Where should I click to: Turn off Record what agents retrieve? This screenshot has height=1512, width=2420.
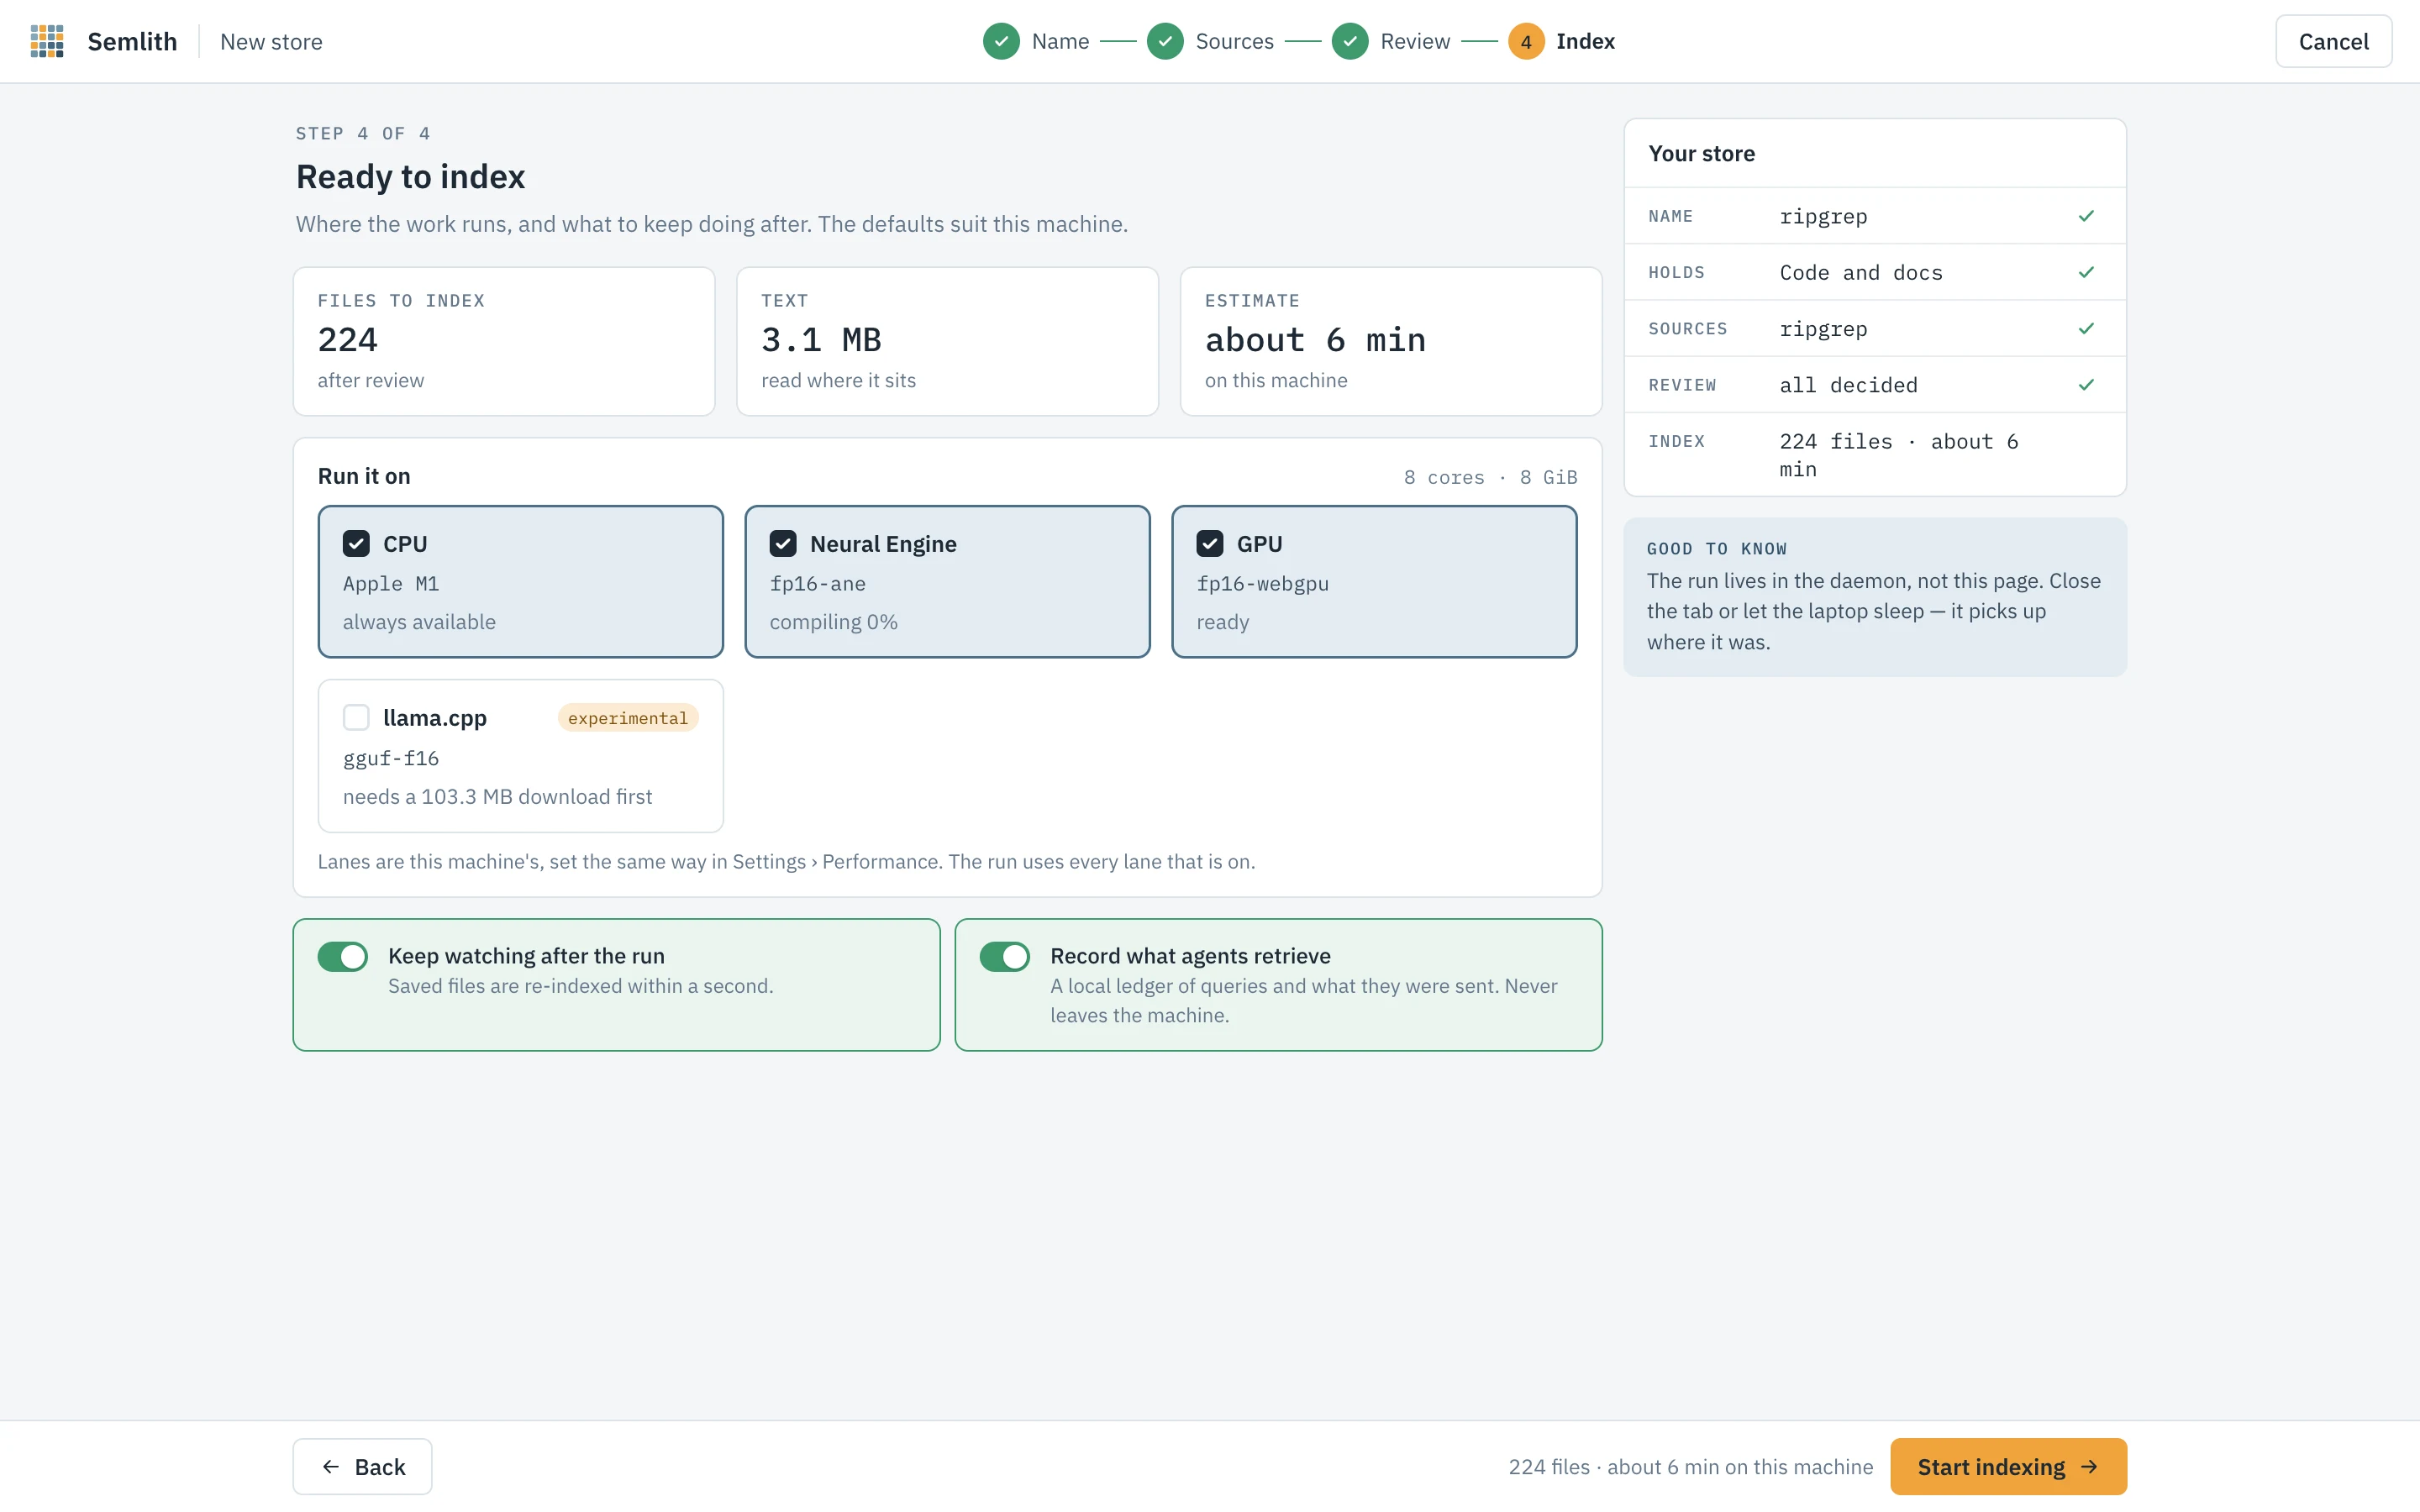(1005, 957)
